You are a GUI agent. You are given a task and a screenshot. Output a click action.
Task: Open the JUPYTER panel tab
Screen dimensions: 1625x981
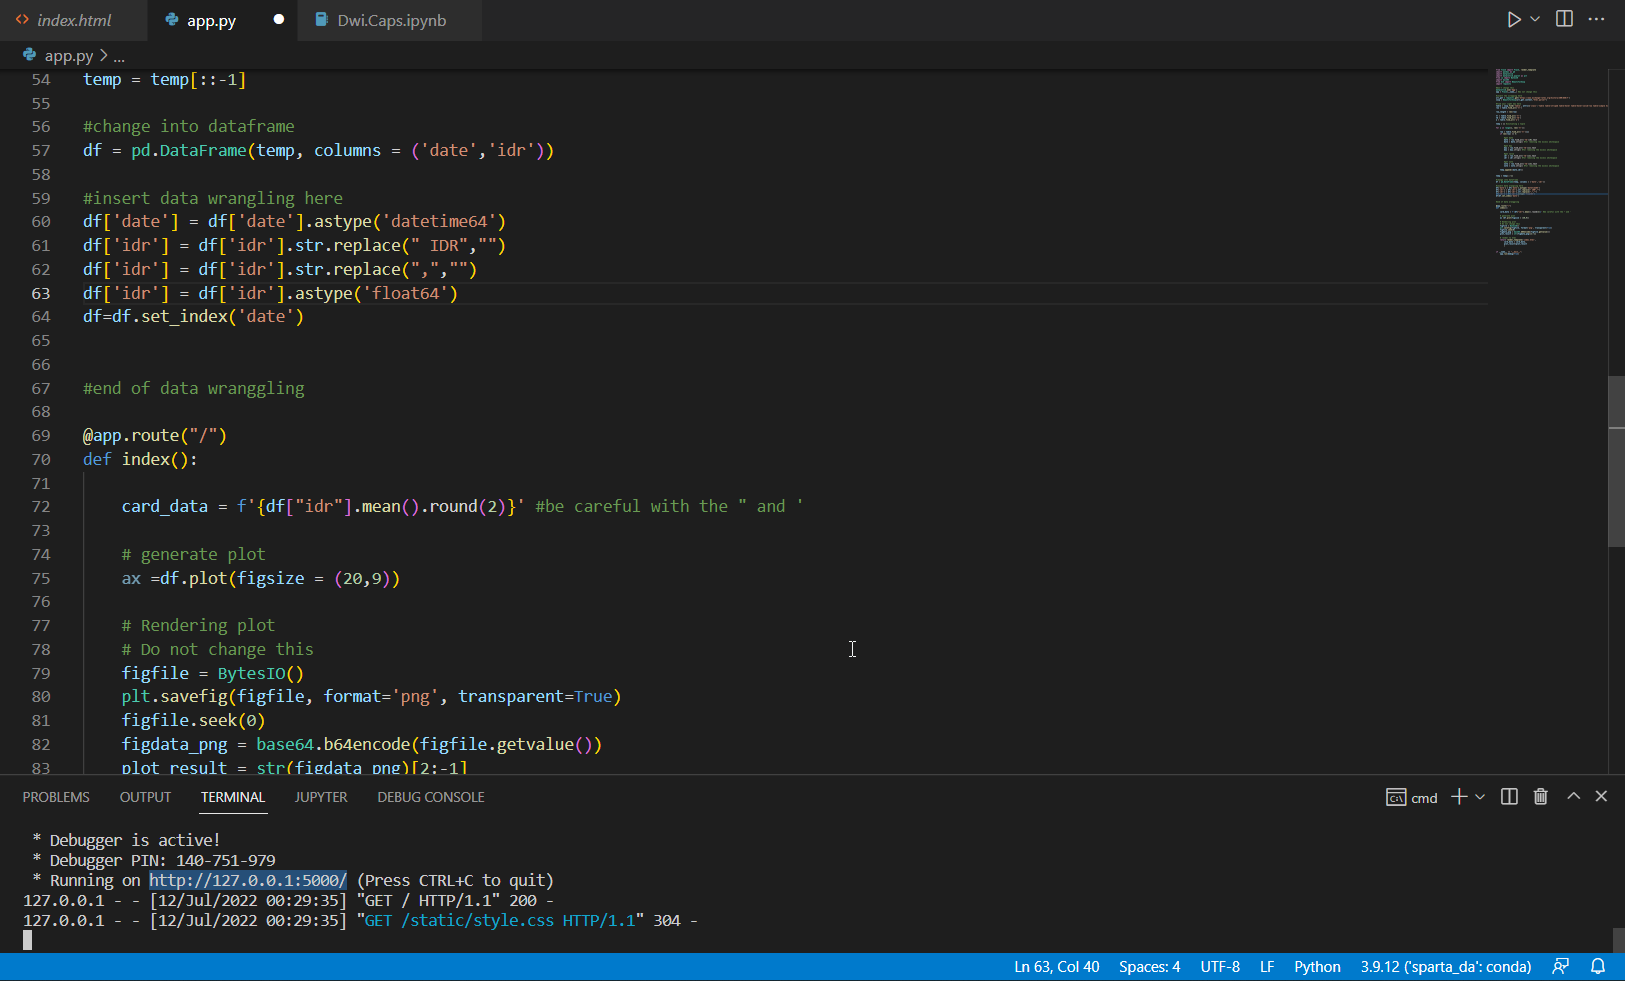click(321, 797)
